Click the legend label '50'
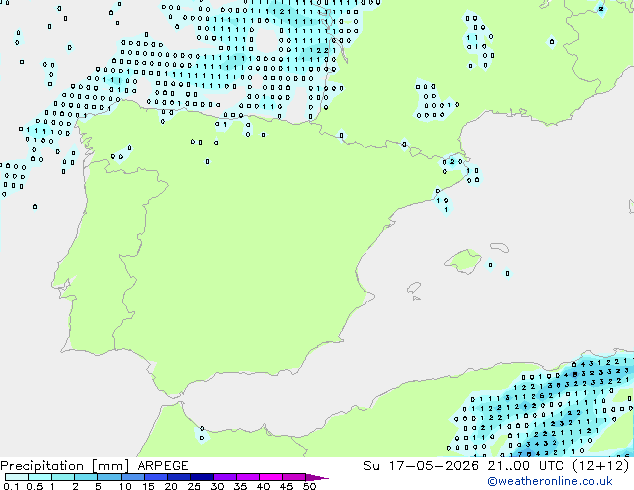The image size is (634, 490). click(x=309, y=486)
